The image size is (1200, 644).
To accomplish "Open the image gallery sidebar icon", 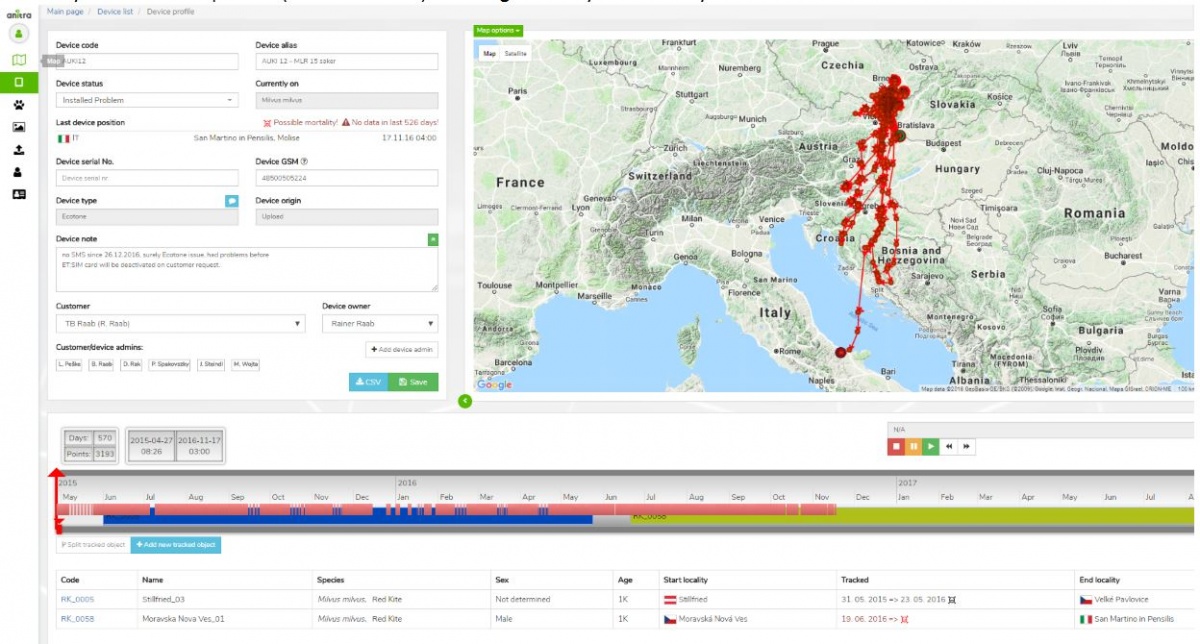I will 18,127.
